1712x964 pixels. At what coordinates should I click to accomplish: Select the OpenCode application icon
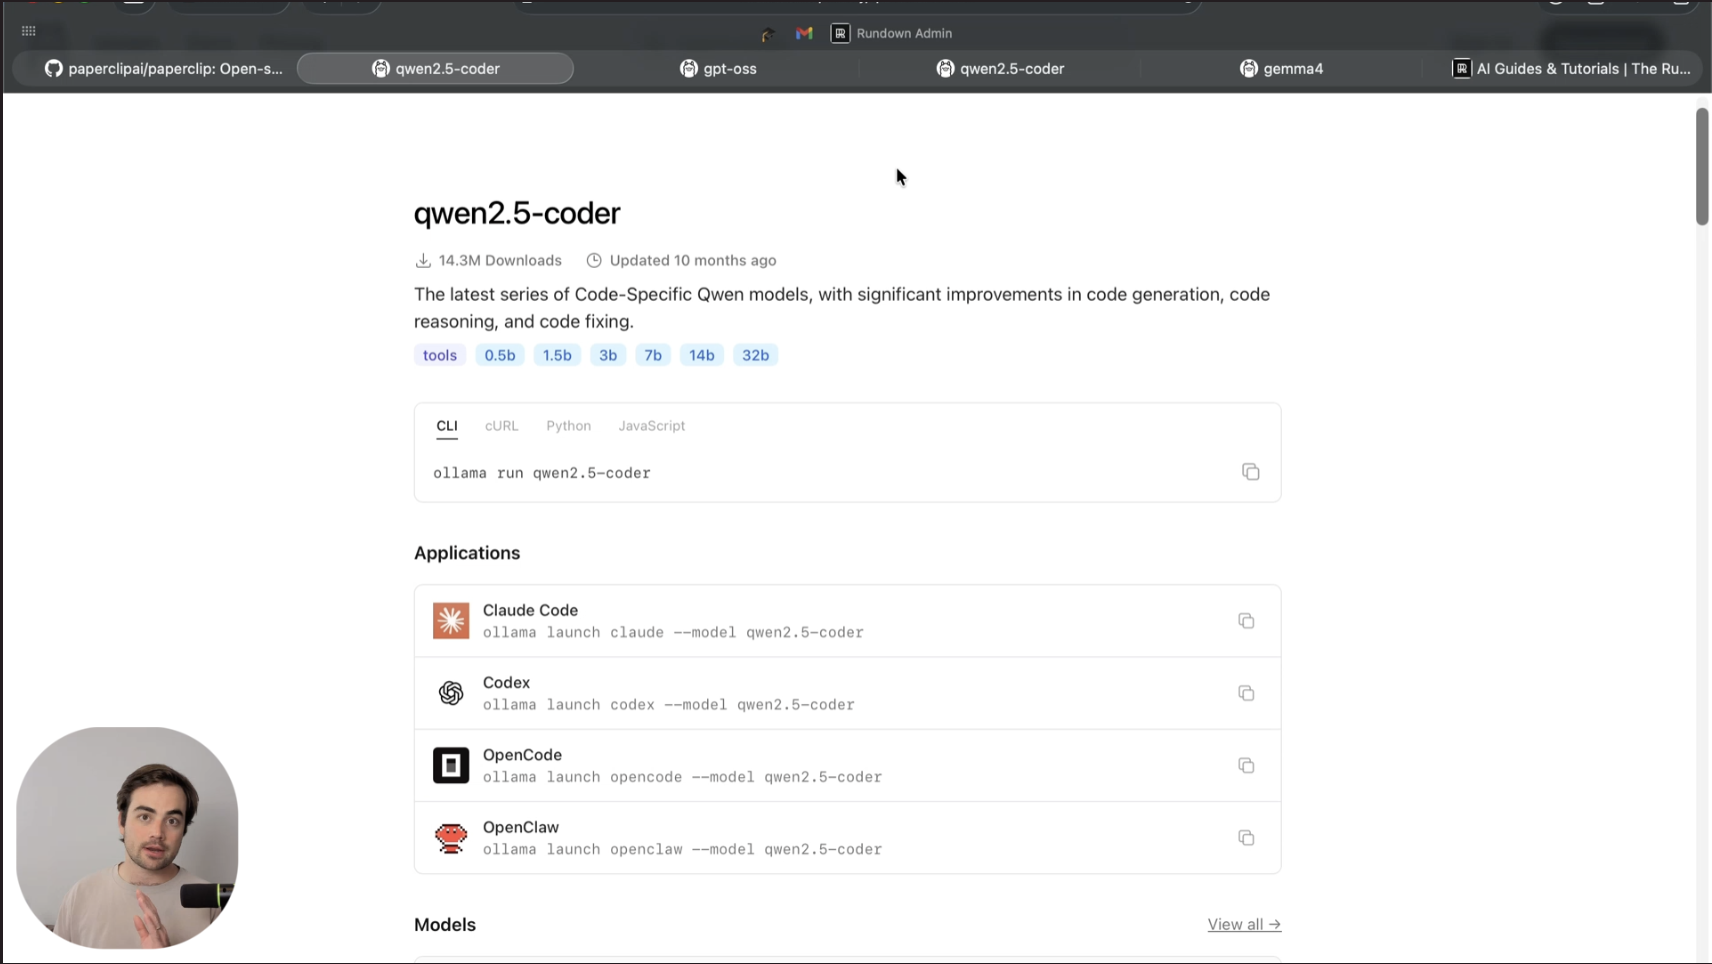coord(451,765)
